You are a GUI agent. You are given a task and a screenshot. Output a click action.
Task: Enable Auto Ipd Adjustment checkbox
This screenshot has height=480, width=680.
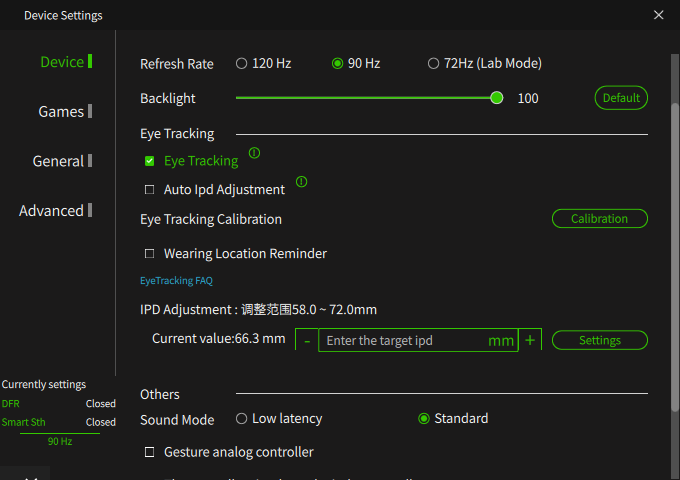click(x=150, y=190)
